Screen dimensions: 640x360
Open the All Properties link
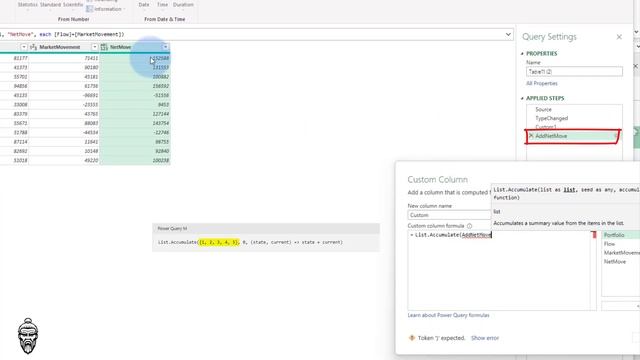point(542,83)
